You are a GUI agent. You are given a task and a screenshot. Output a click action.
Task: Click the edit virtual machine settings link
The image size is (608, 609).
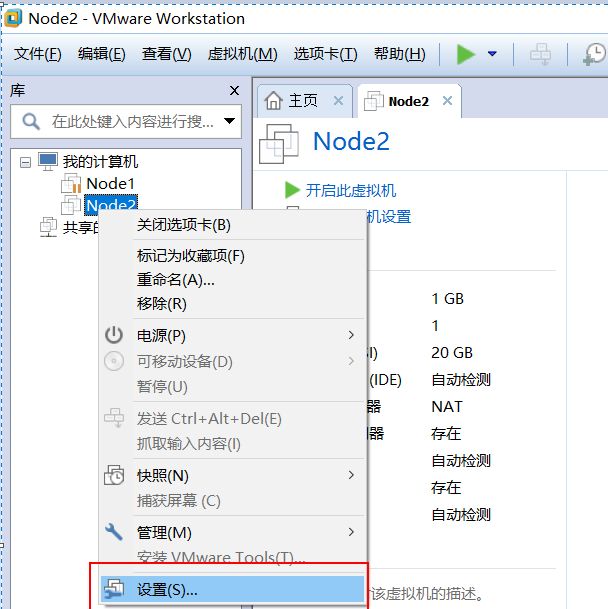(389, 216)
